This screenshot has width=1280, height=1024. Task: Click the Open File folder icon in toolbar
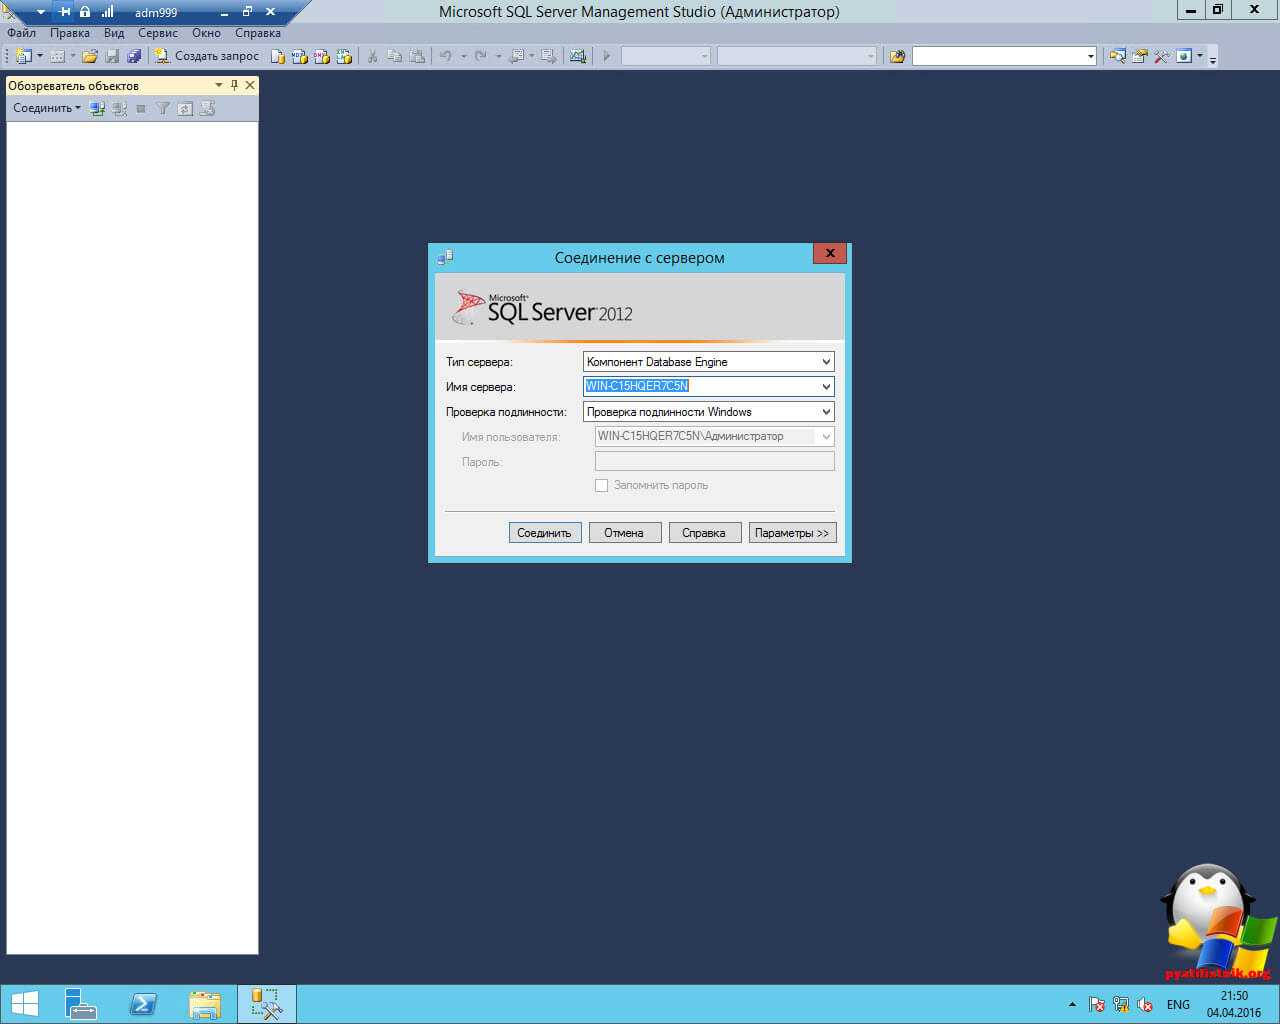90,56
